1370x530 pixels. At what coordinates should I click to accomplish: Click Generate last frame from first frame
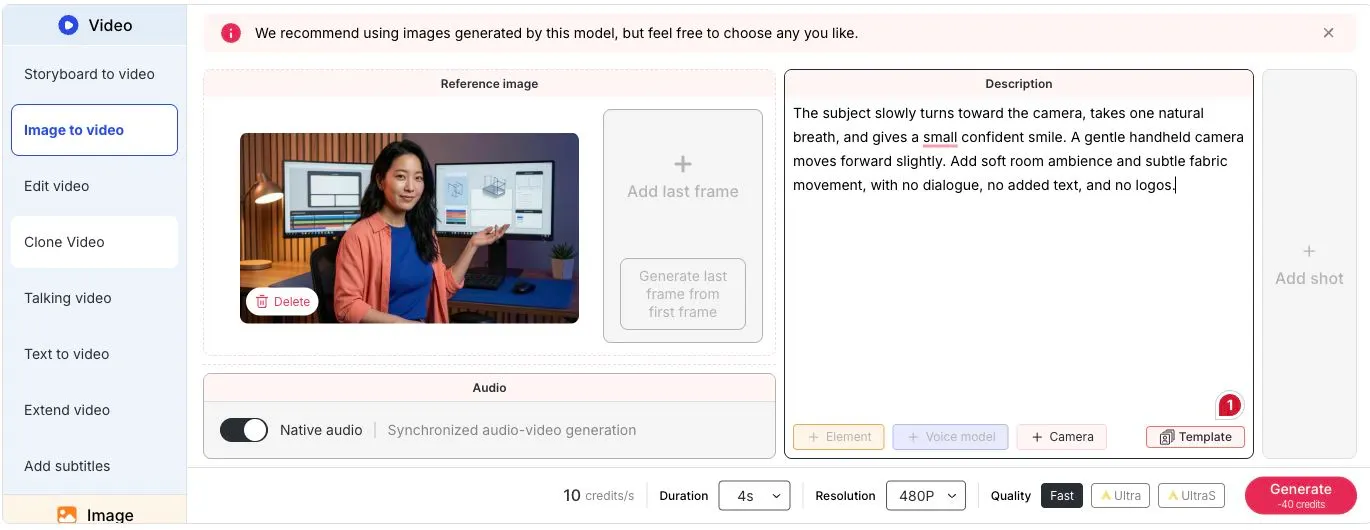point(683,294)
